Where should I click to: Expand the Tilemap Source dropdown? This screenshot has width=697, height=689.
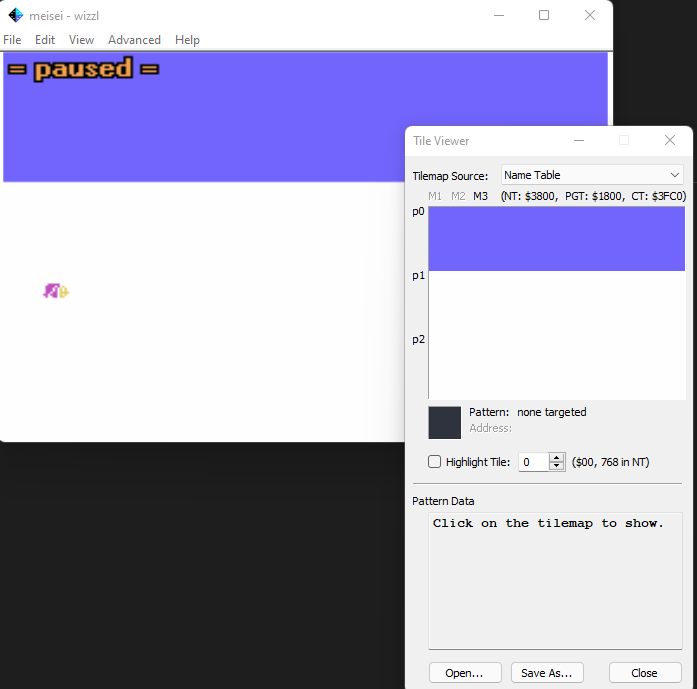pyautogui.click(x=592, y=175)
